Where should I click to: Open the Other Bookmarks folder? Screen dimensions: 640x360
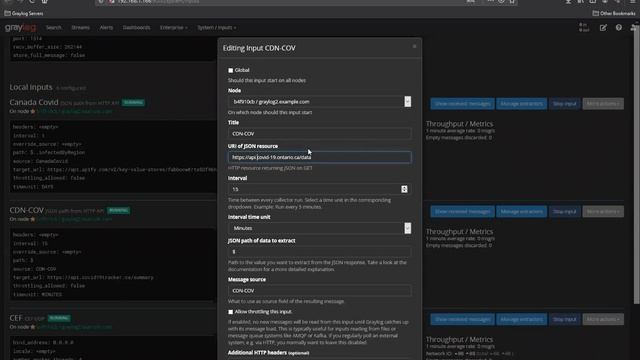(x=614, y=13)
